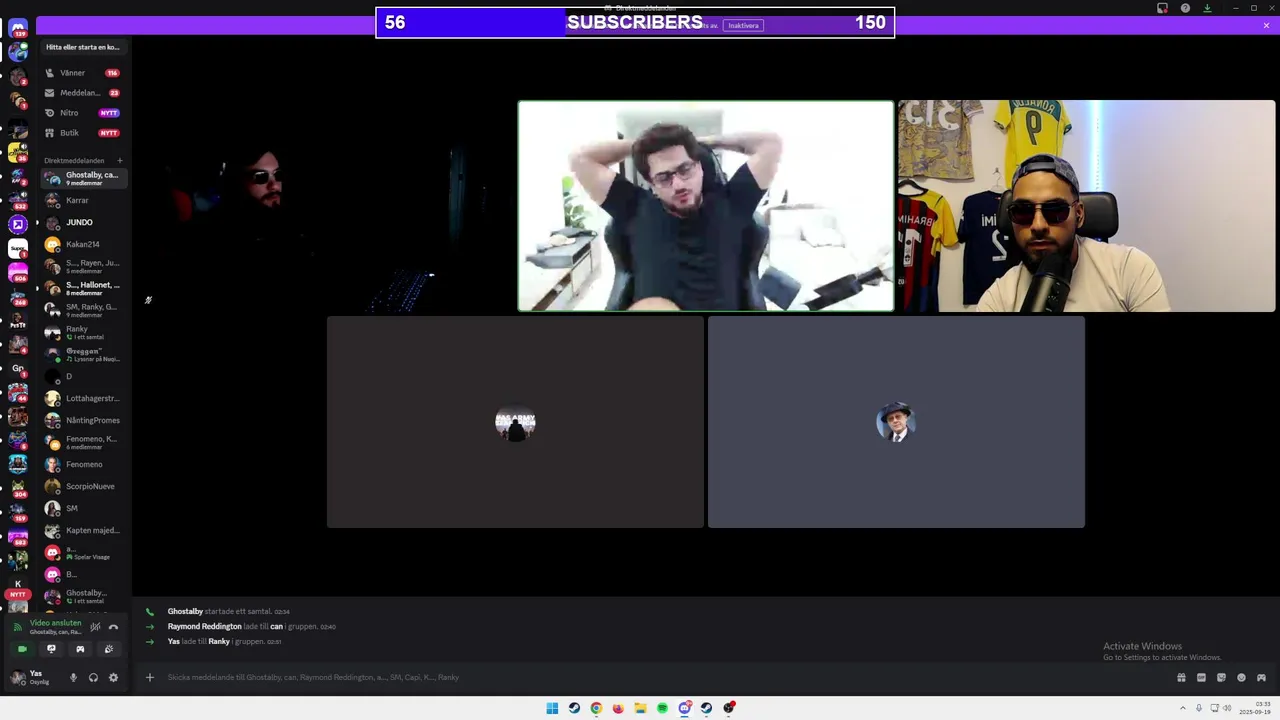Open Spotify from the taskbar

pyautogui.click(x=662, y=708)
